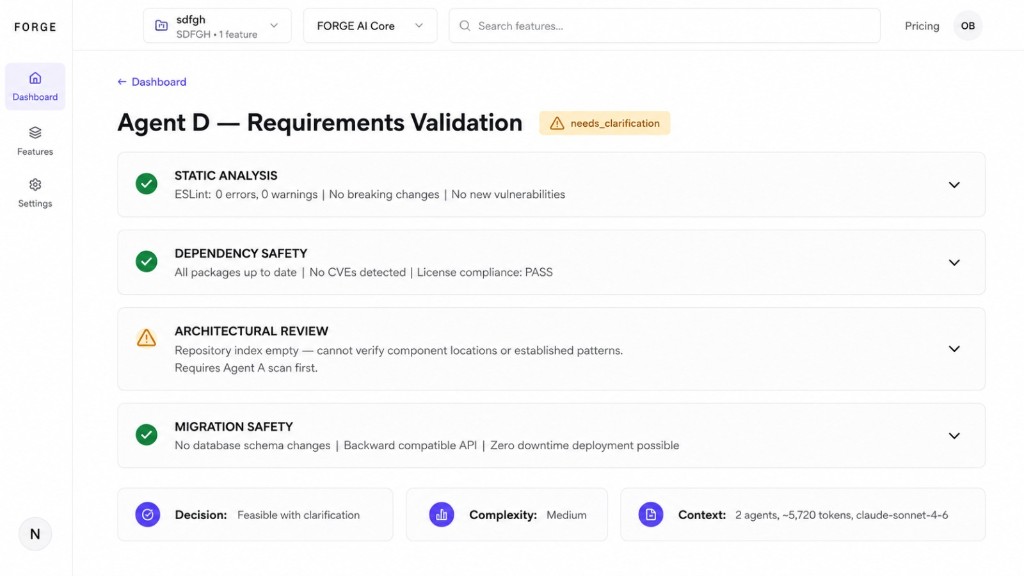1024x576 pixels.
Task: Expand the Architectural Review section chevron
Action: 954,349
